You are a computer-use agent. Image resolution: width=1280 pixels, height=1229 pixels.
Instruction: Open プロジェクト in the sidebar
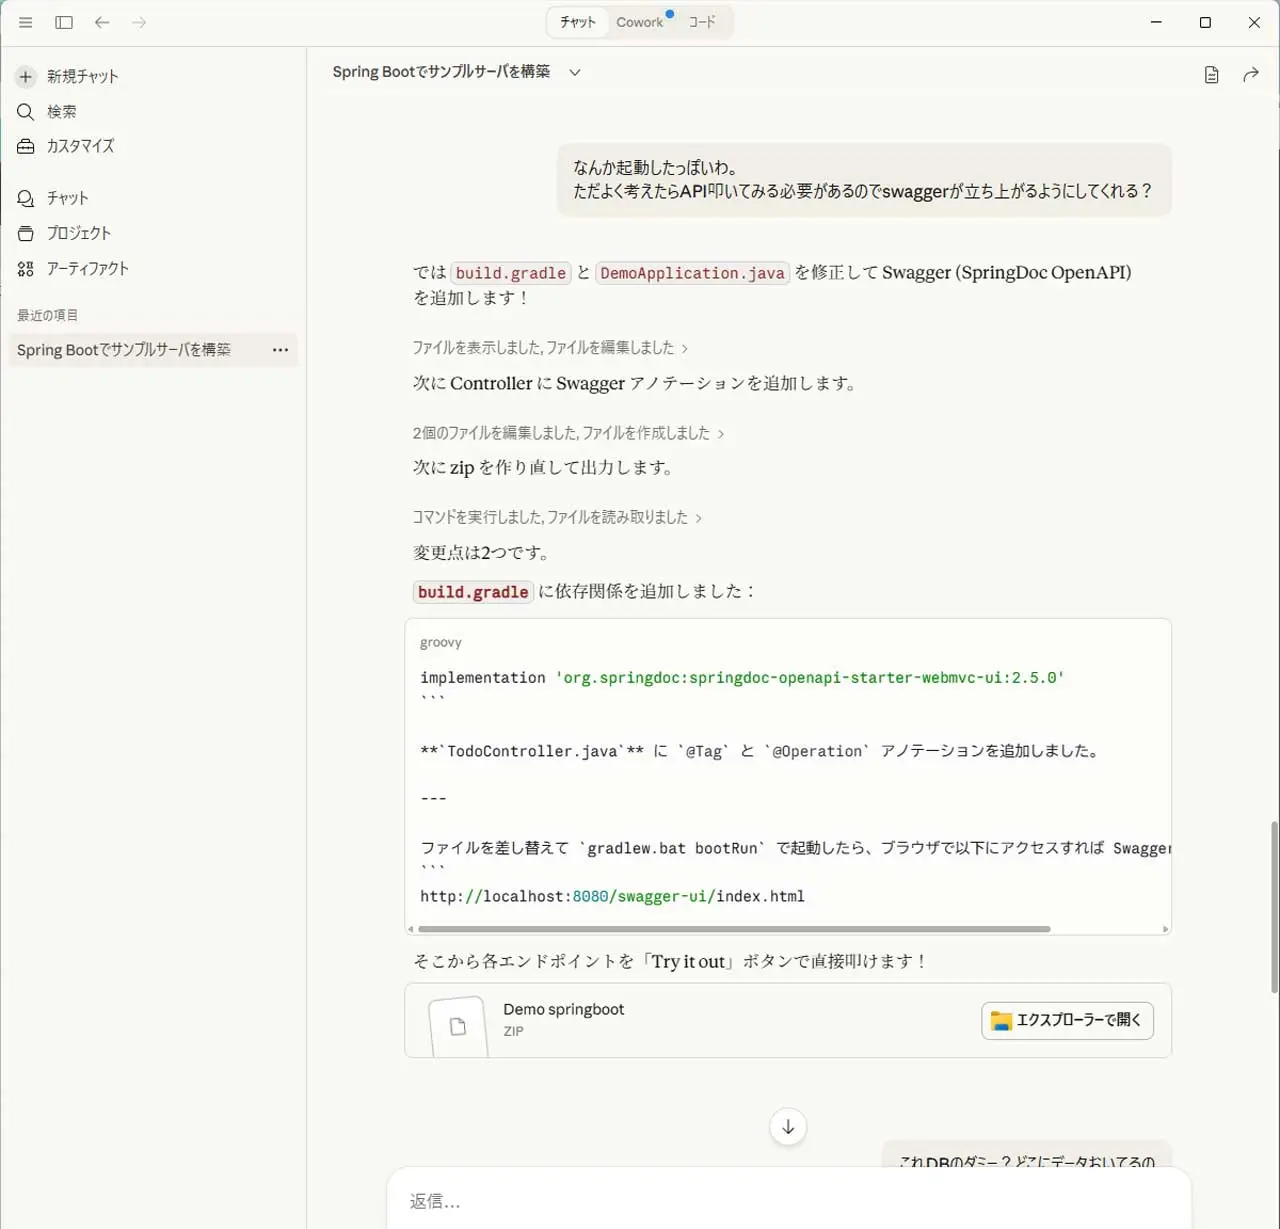[x=78, y=233]
